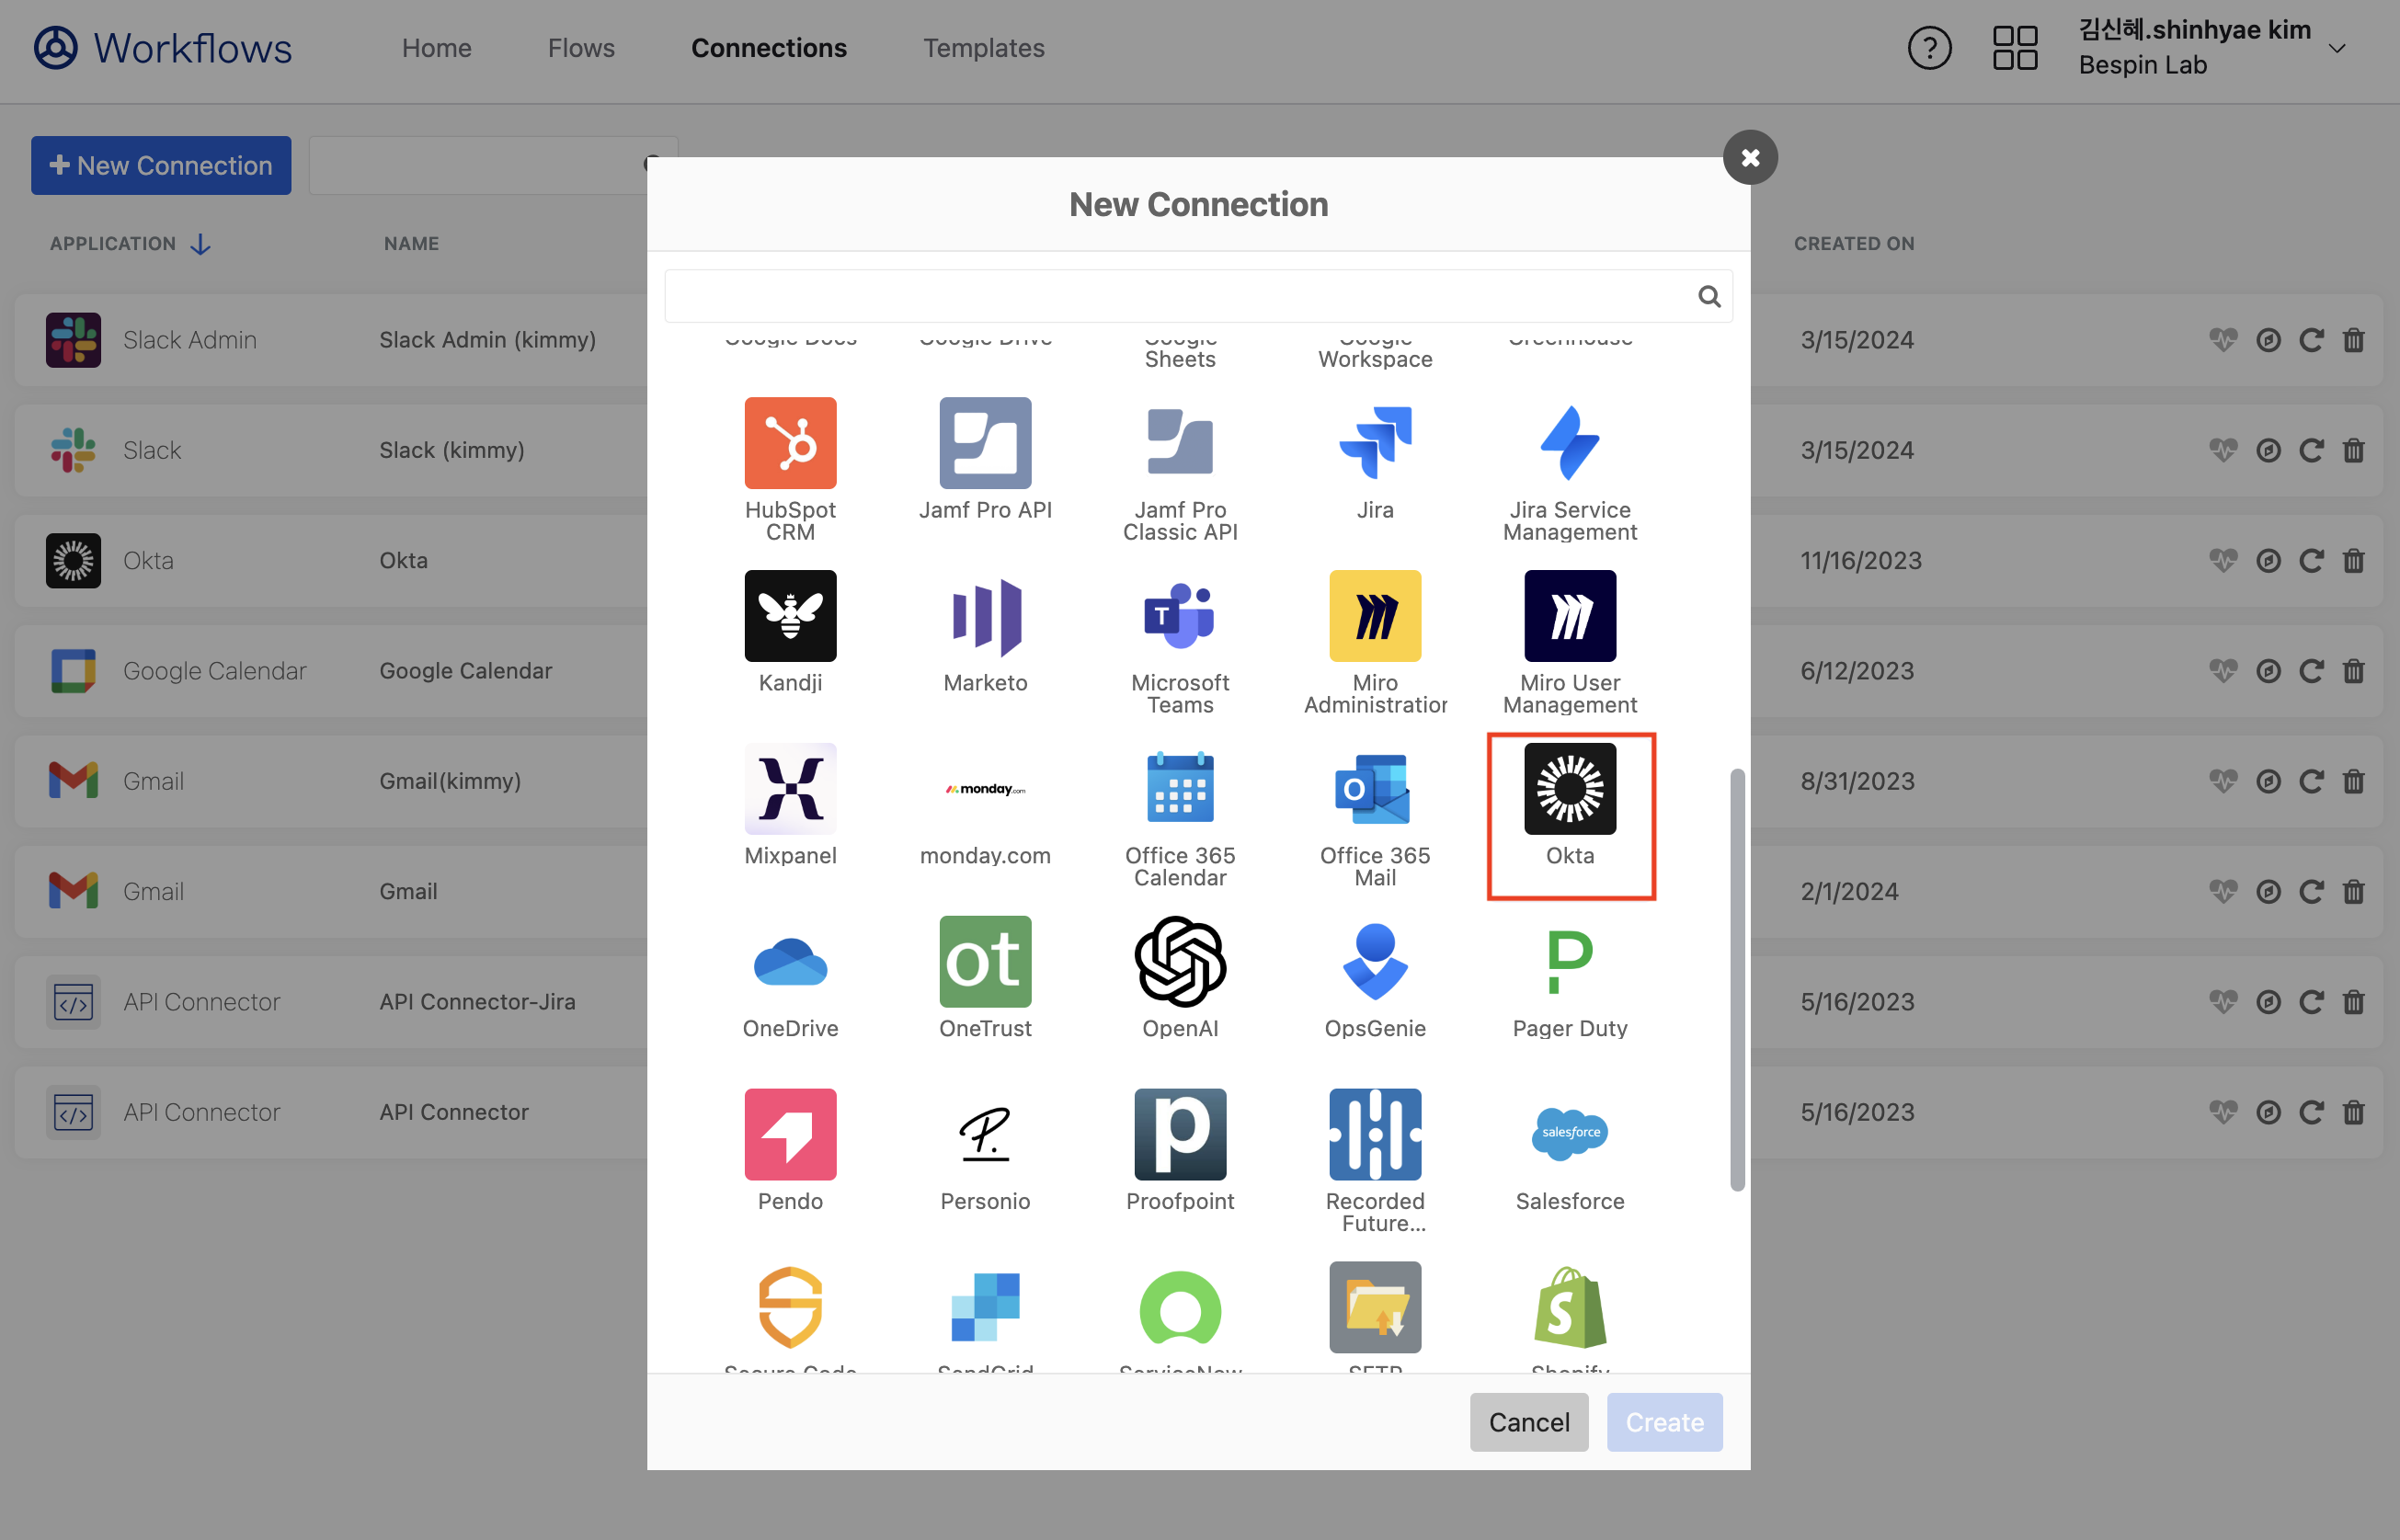The width and height of the screenshot is (2400, 1540).
Task: Sort by APPLICATION column arrow
Action: (x=201, y=244)
